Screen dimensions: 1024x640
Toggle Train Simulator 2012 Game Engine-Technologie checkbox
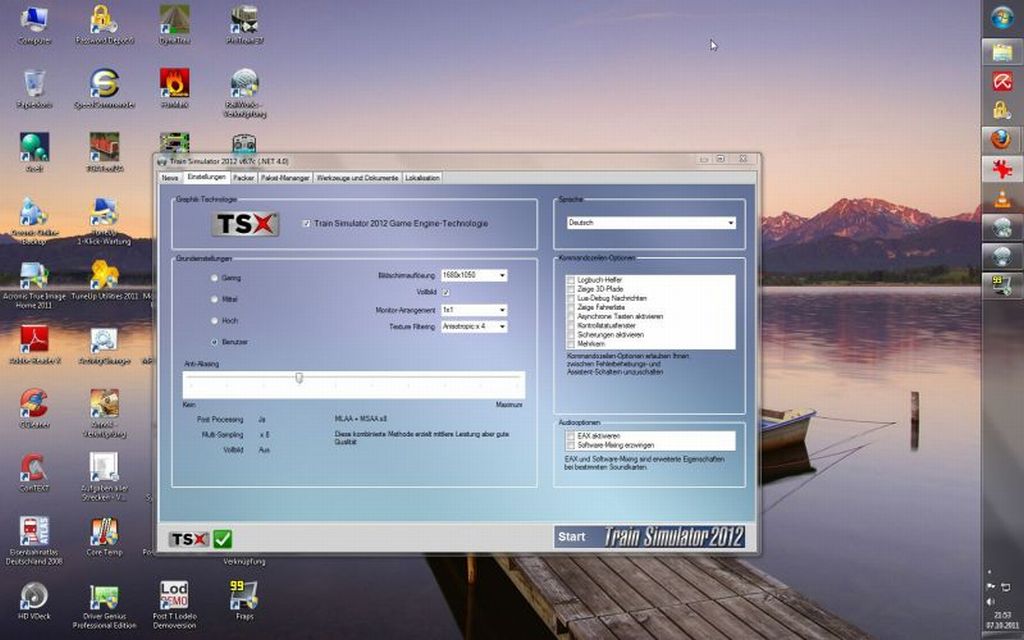307,223
